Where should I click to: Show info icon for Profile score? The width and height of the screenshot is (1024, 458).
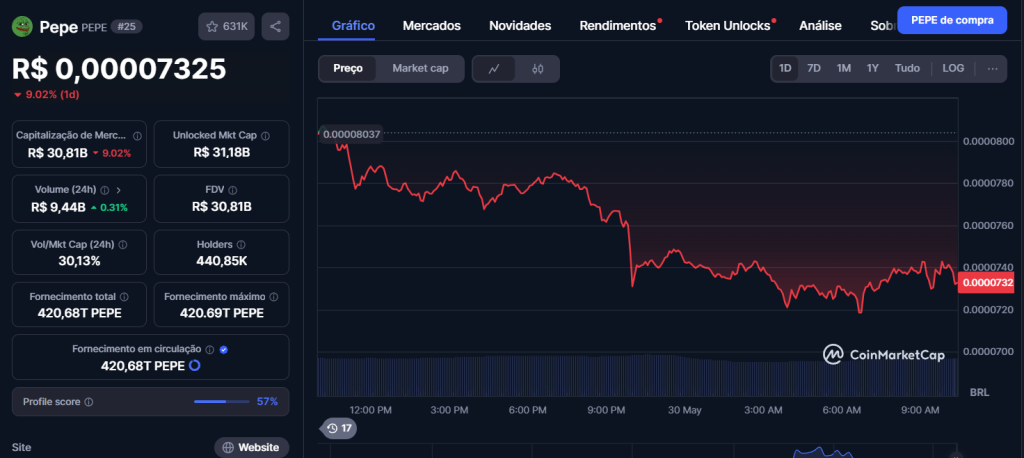(89, 402)
